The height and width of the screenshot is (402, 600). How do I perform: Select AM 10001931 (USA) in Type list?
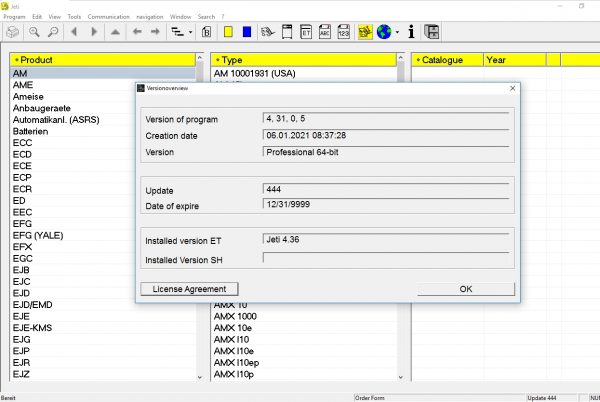[254, 73]
